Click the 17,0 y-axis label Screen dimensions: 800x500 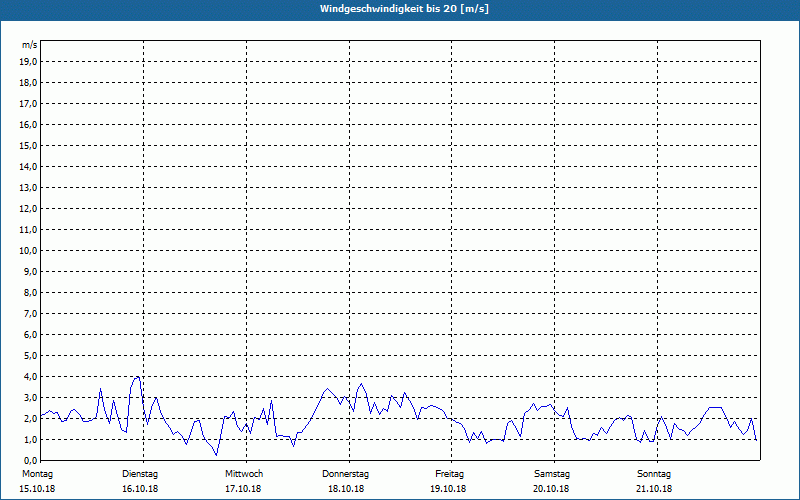(x=28, y=104)
